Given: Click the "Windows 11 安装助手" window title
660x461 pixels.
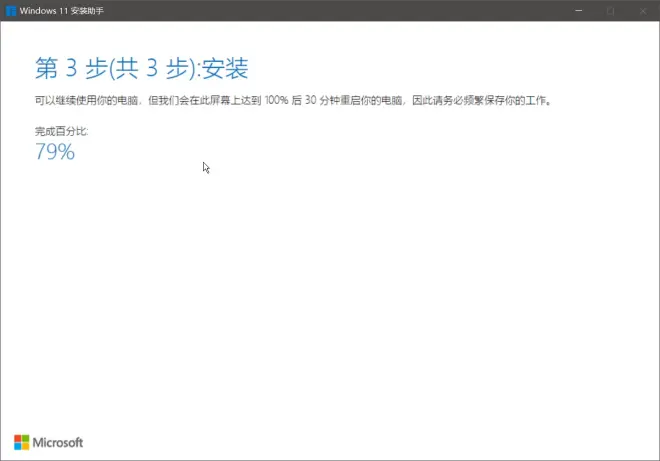Looking at the screenshot, I should (61, 11).
